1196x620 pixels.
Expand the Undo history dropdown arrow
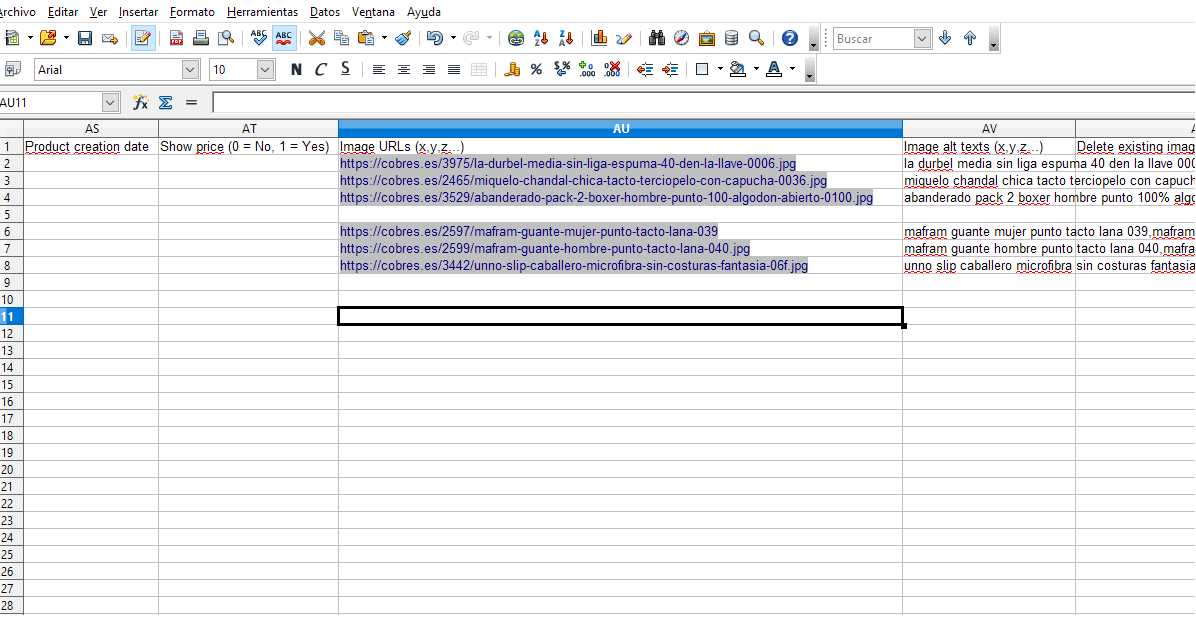pyautogui.click(x=453, y=38)
